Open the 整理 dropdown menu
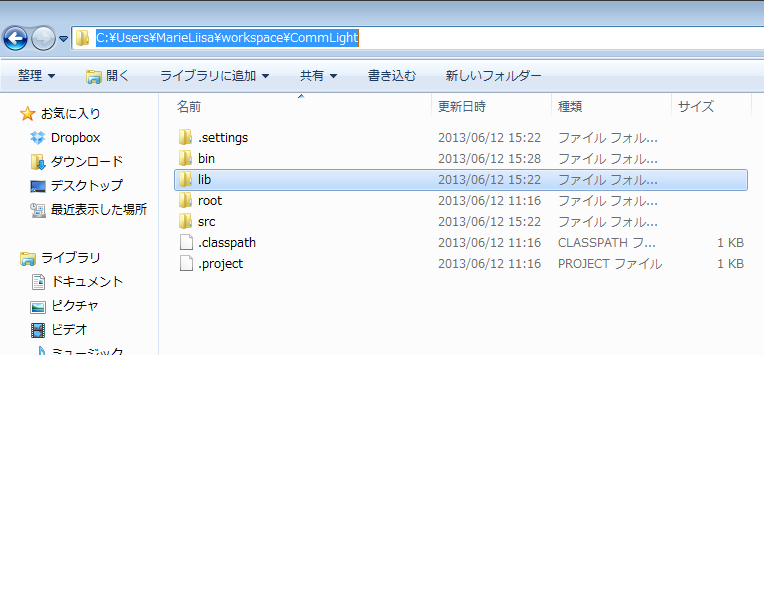The image size is (768, 614). 36,76
